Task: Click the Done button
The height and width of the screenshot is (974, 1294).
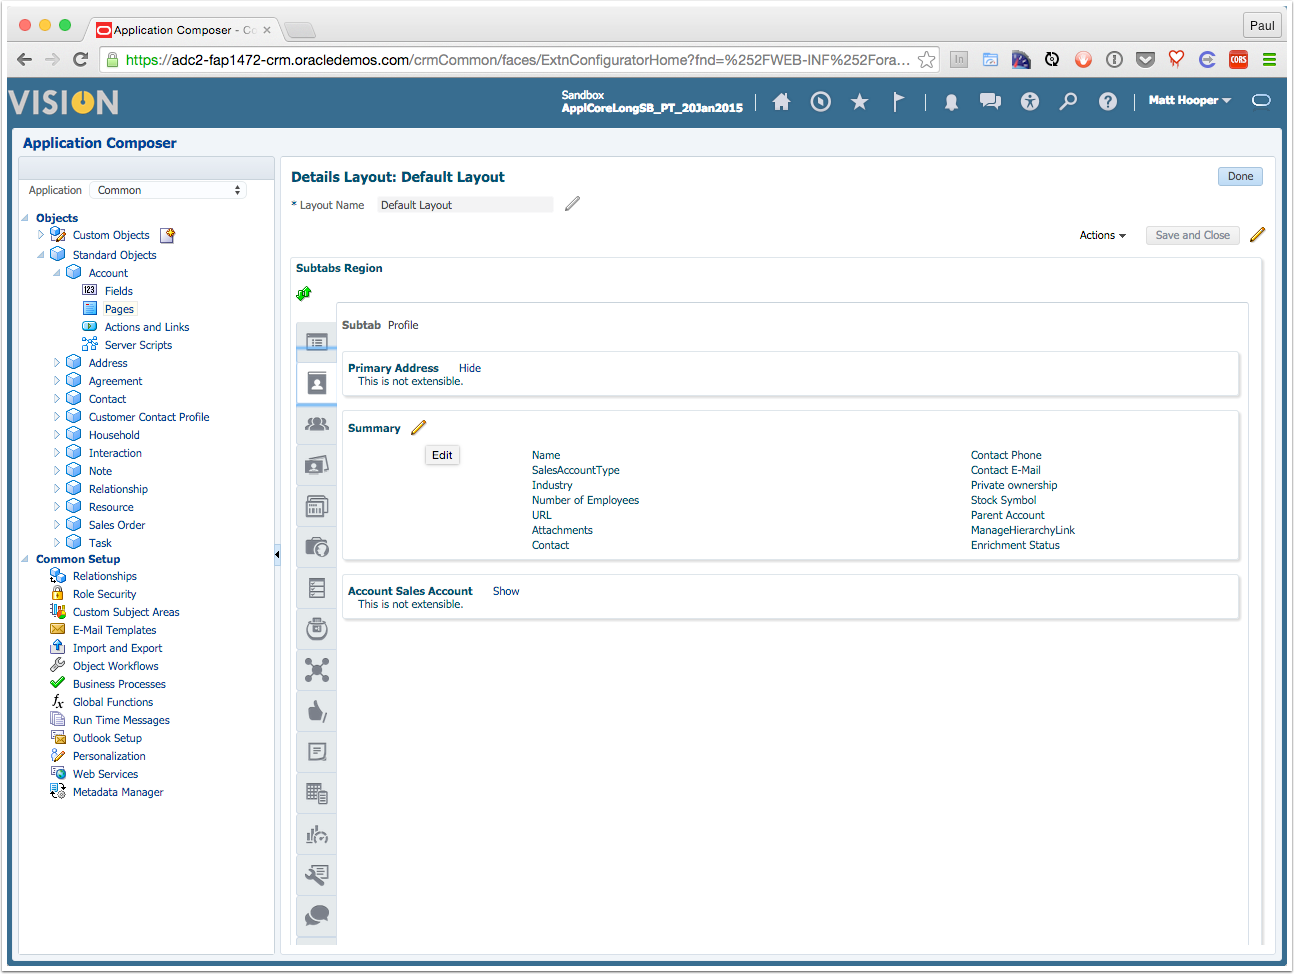Action: [1240, 176]
